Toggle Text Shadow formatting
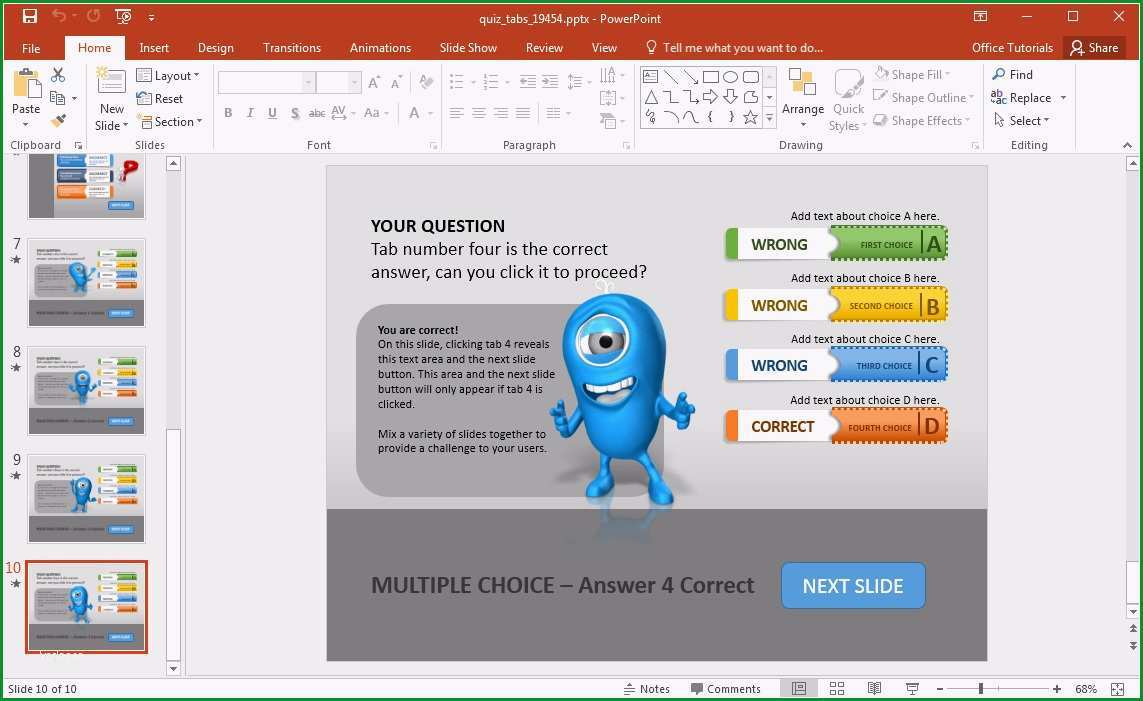1143x701 pixels. [x=294, y=113]
